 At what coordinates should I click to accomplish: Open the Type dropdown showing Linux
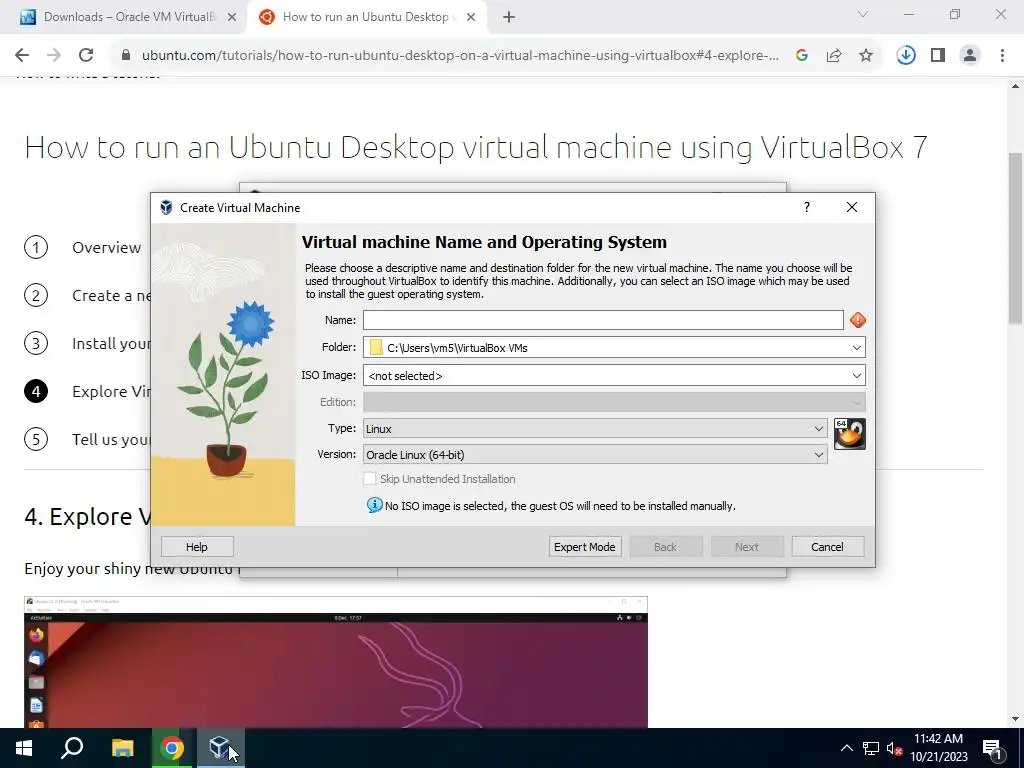595,428
